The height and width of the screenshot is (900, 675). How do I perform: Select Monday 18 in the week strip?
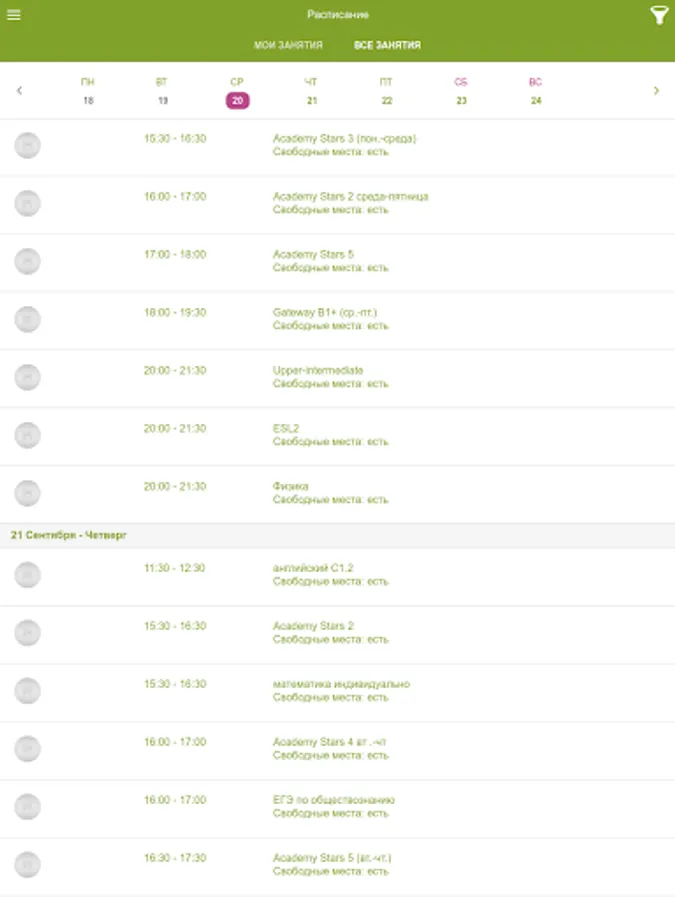coord(88,91)
